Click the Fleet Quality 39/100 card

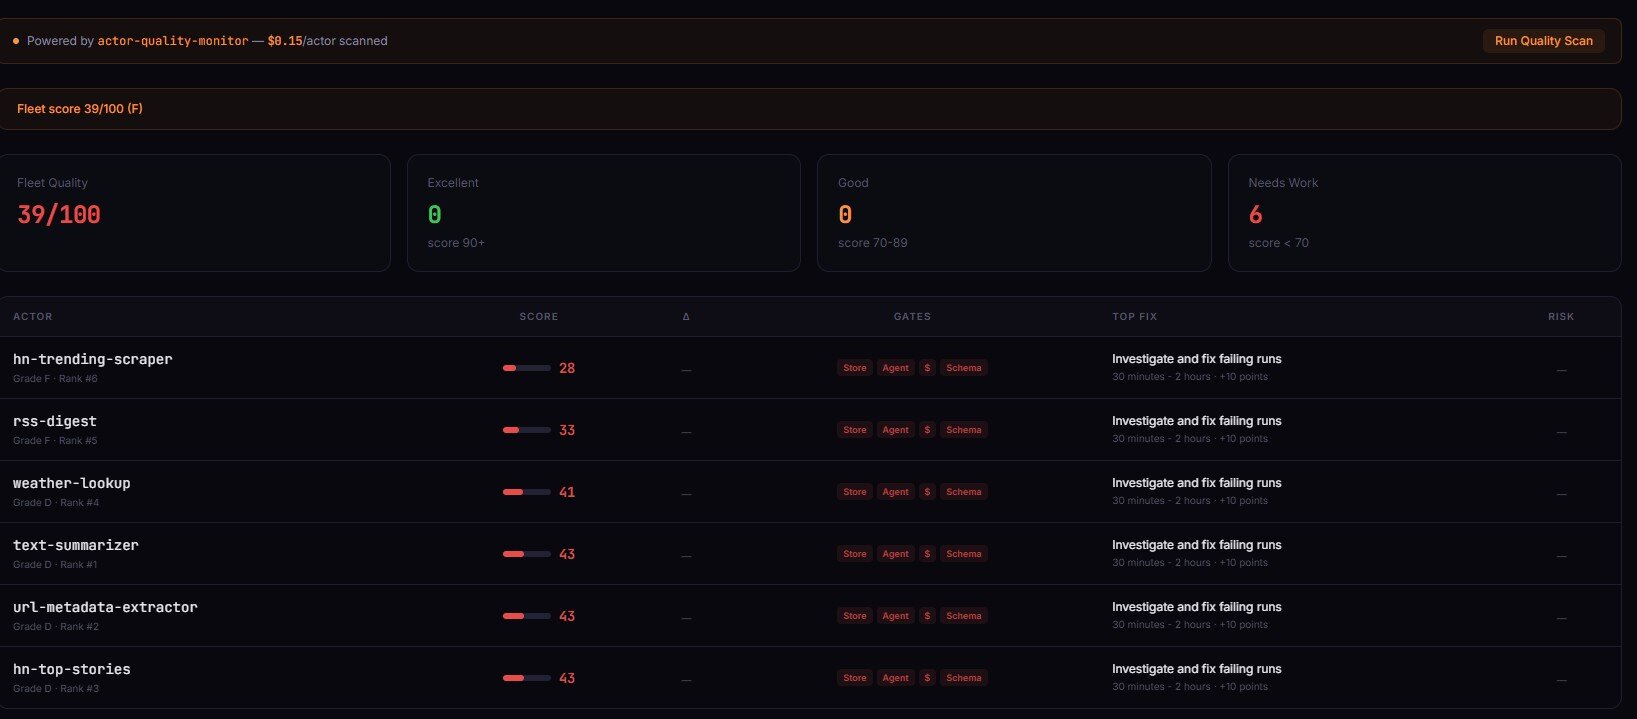(x=194, y=212)
